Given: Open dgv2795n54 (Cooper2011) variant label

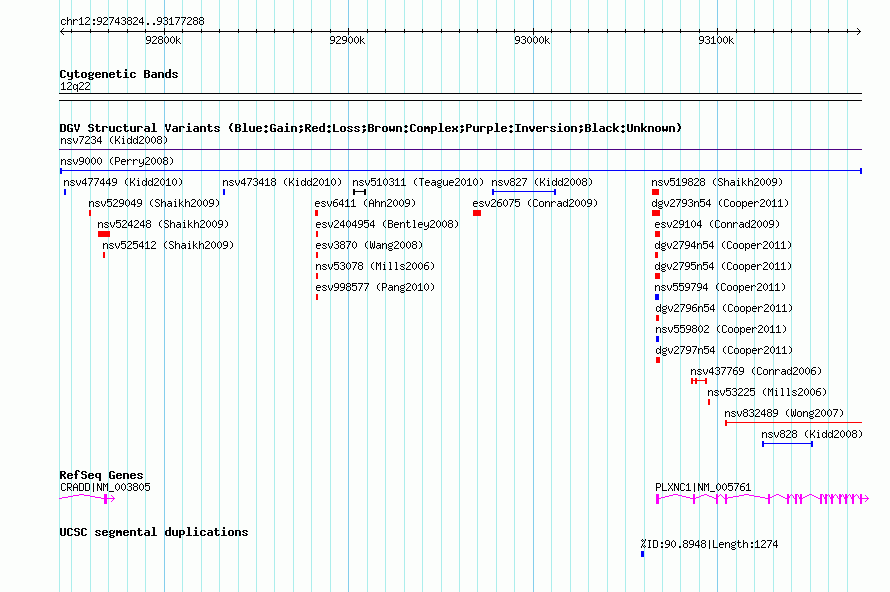Looking at the screenshot, I should click(723, 266).
